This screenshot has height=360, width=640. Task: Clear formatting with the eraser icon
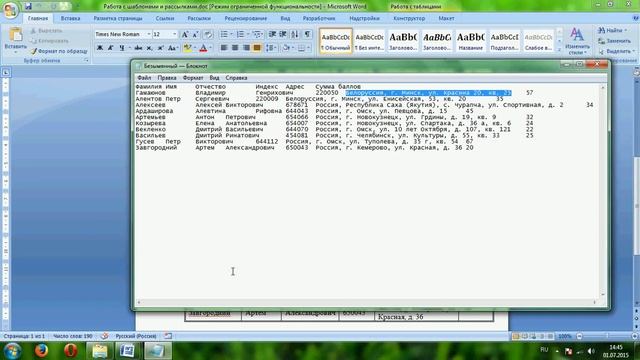208,34
